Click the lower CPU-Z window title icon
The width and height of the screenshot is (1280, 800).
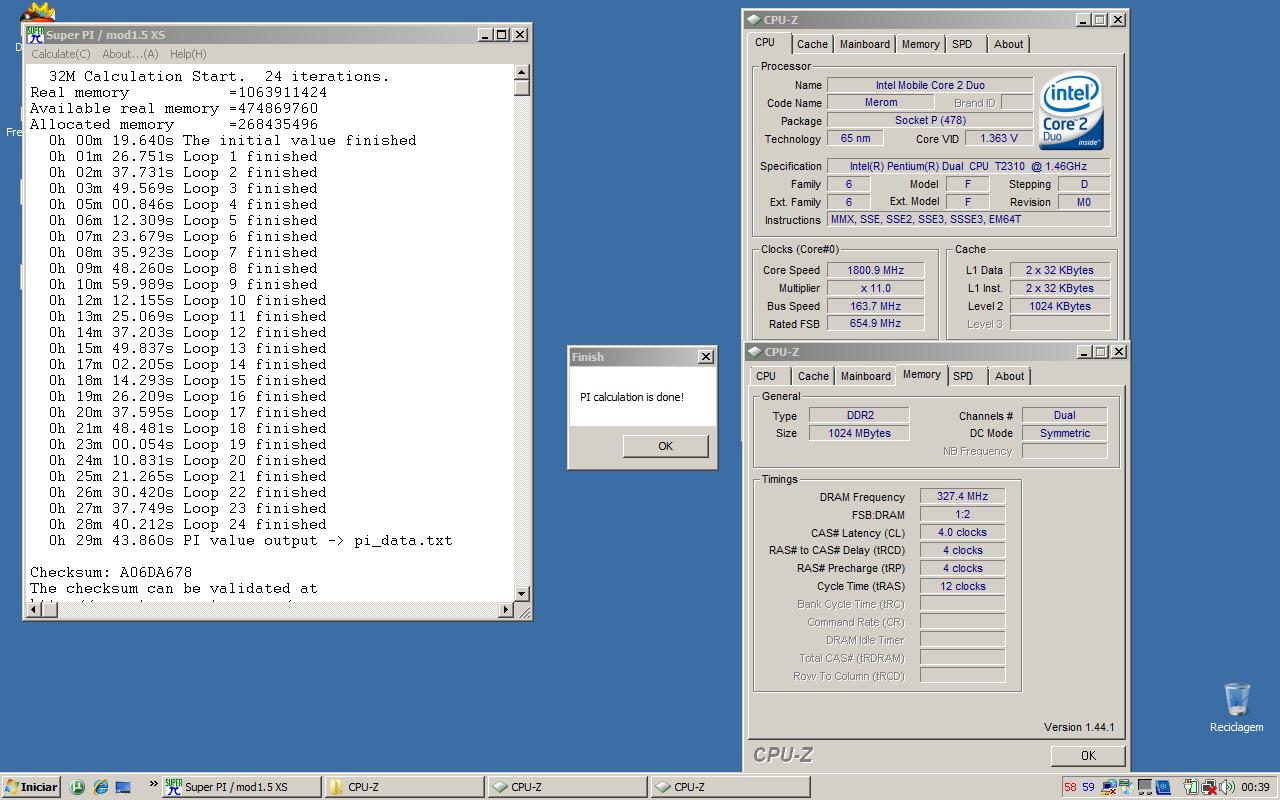coord(754,351)
